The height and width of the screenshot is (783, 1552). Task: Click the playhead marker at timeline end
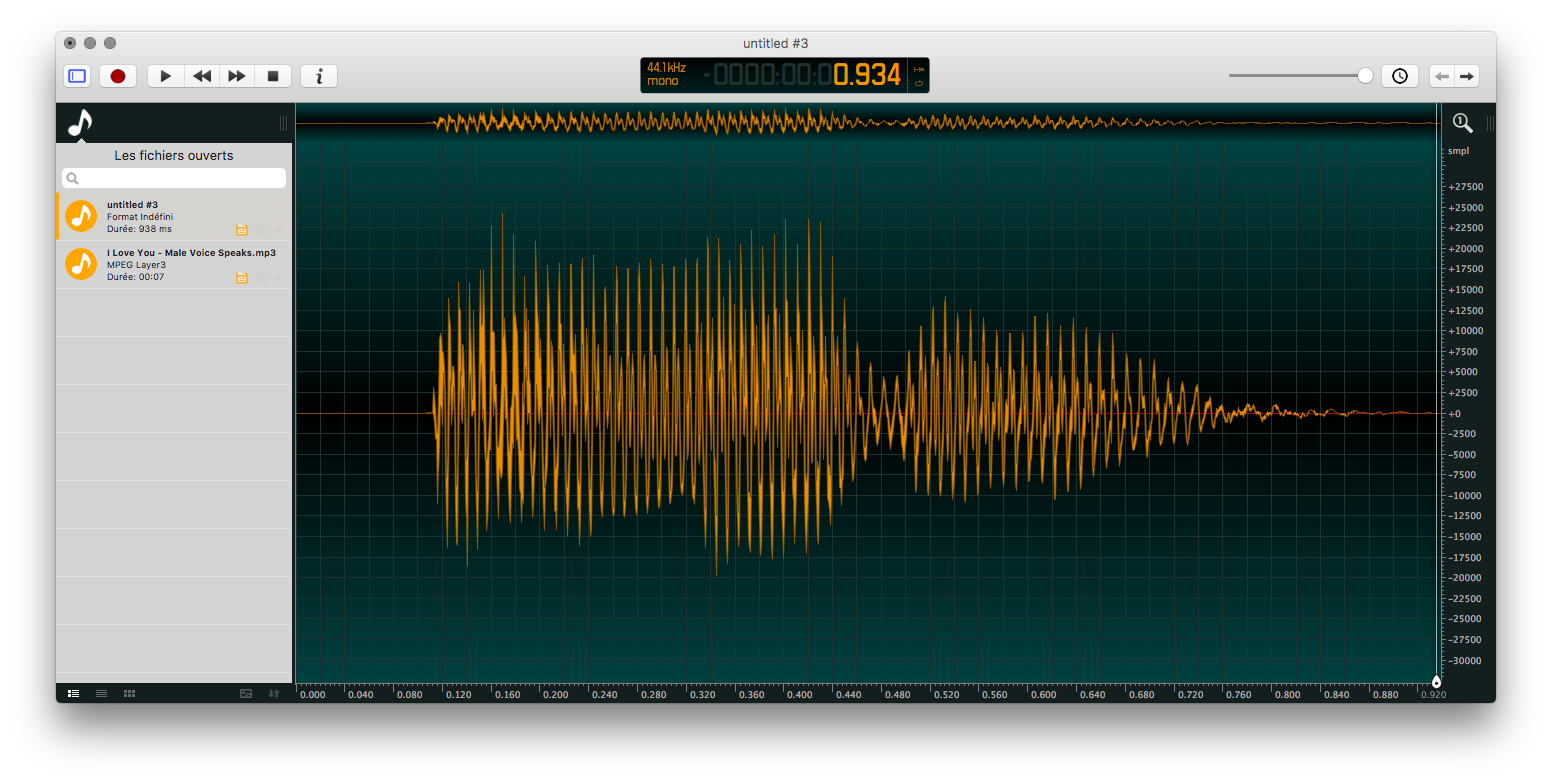[1436, 682]
